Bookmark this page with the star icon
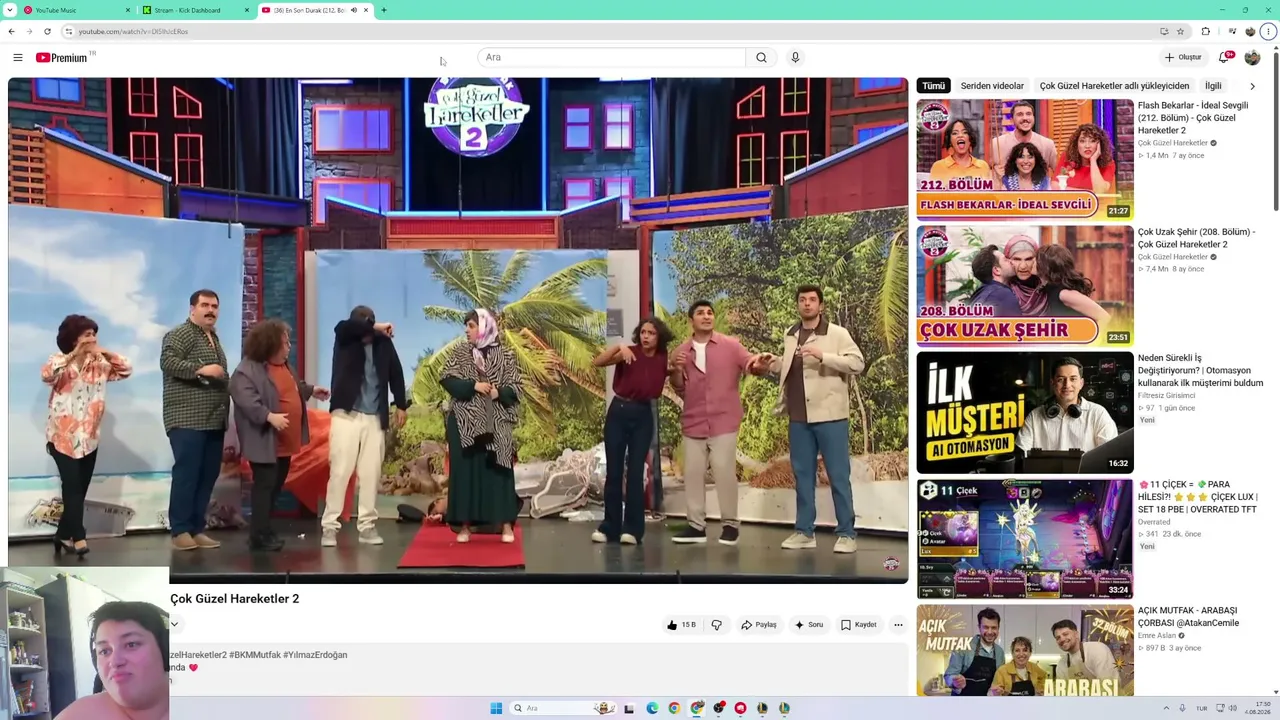The image size is (1280, 720). pyautogui.click(x=1180, y=31)
